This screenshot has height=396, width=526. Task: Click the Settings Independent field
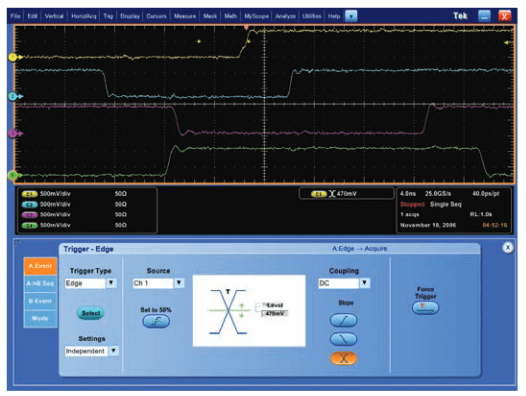point(87,351)
